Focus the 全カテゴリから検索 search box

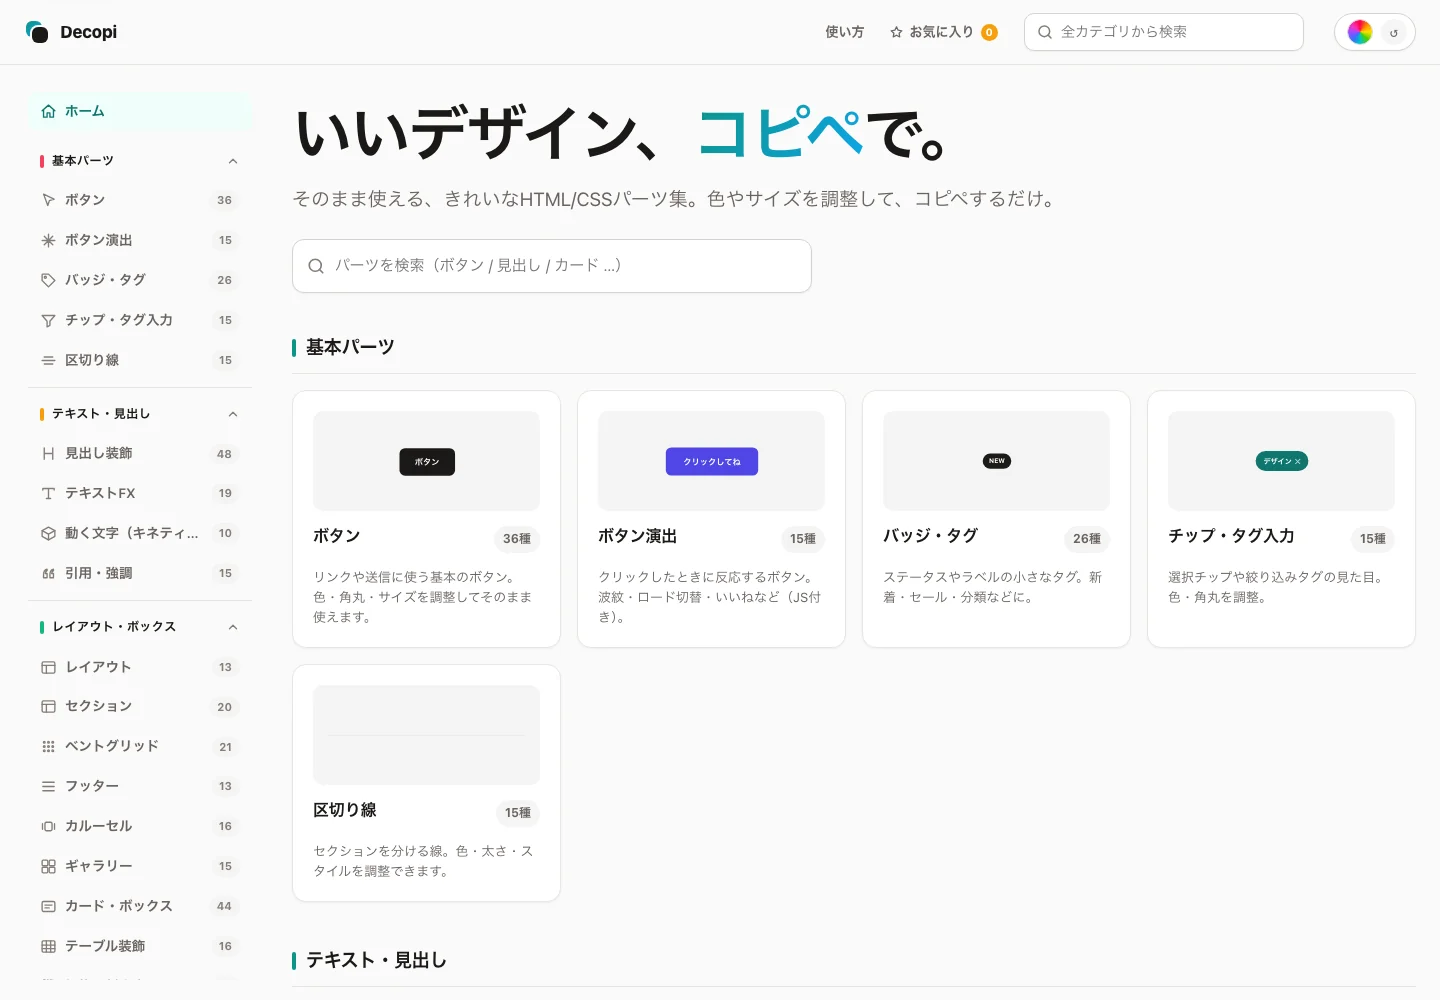pyautogui.click(x=1164, y=32)
